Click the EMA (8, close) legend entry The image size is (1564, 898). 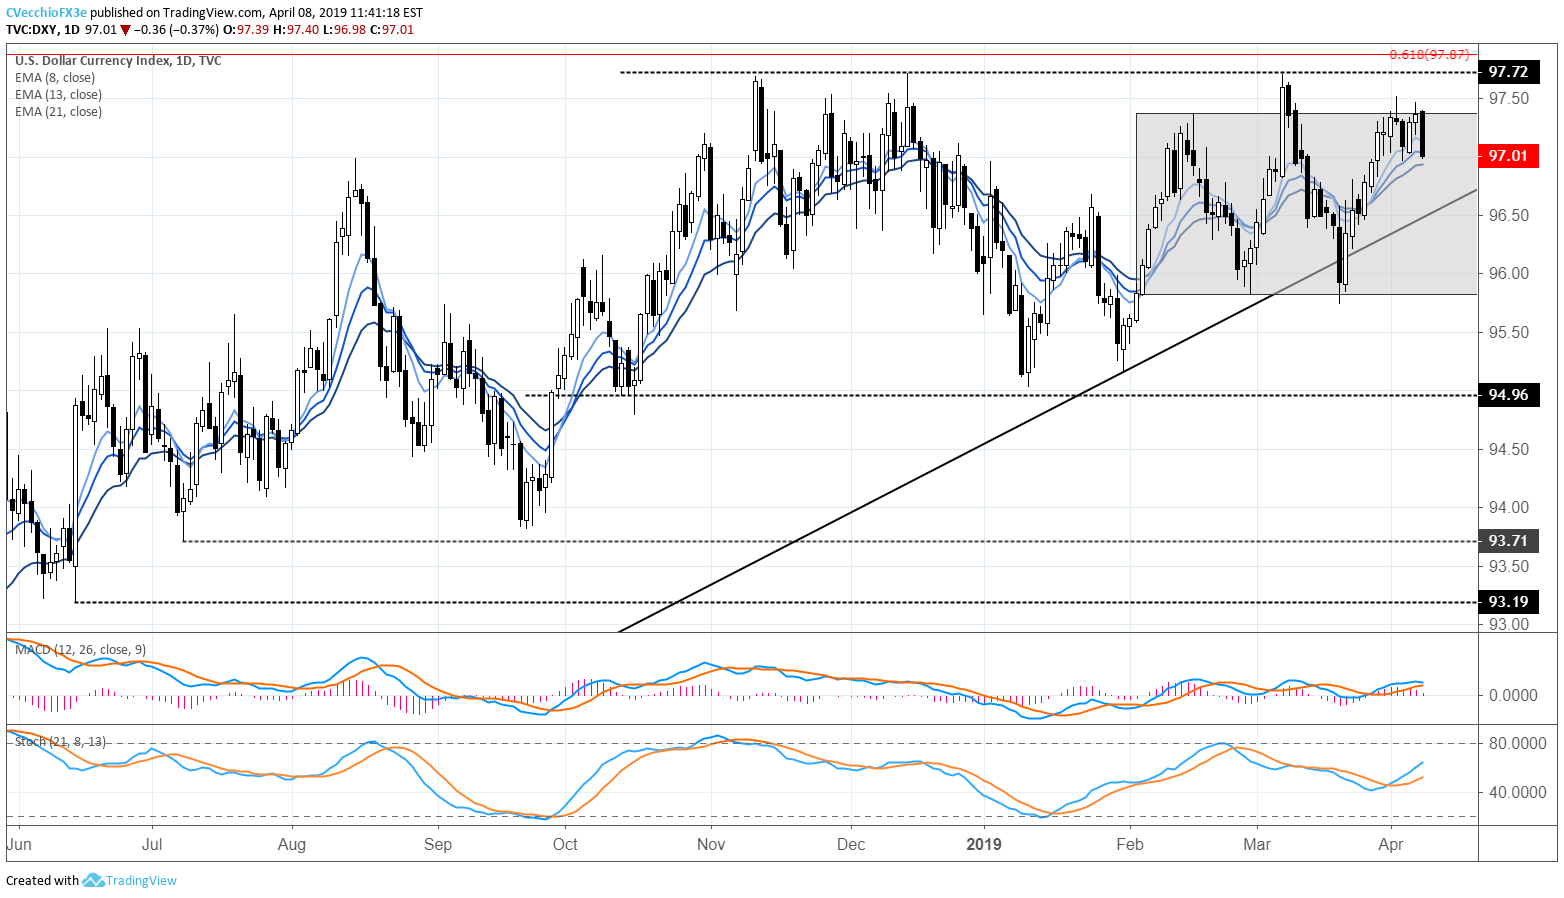[x=55, y=78]
